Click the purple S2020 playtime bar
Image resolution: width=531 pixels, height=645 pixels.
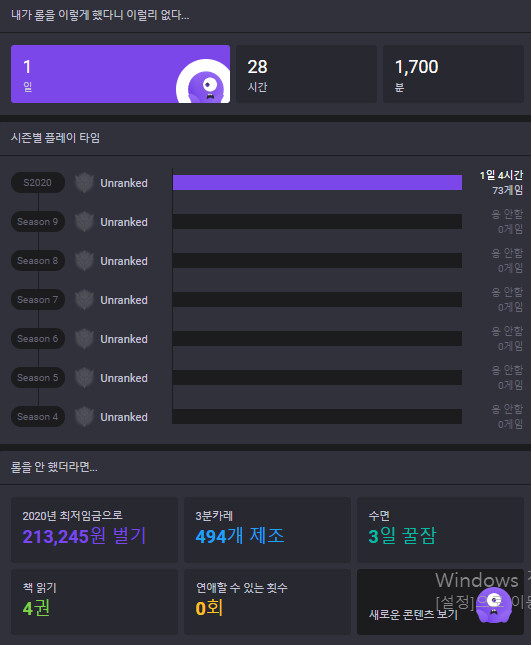tap(318, 183)
